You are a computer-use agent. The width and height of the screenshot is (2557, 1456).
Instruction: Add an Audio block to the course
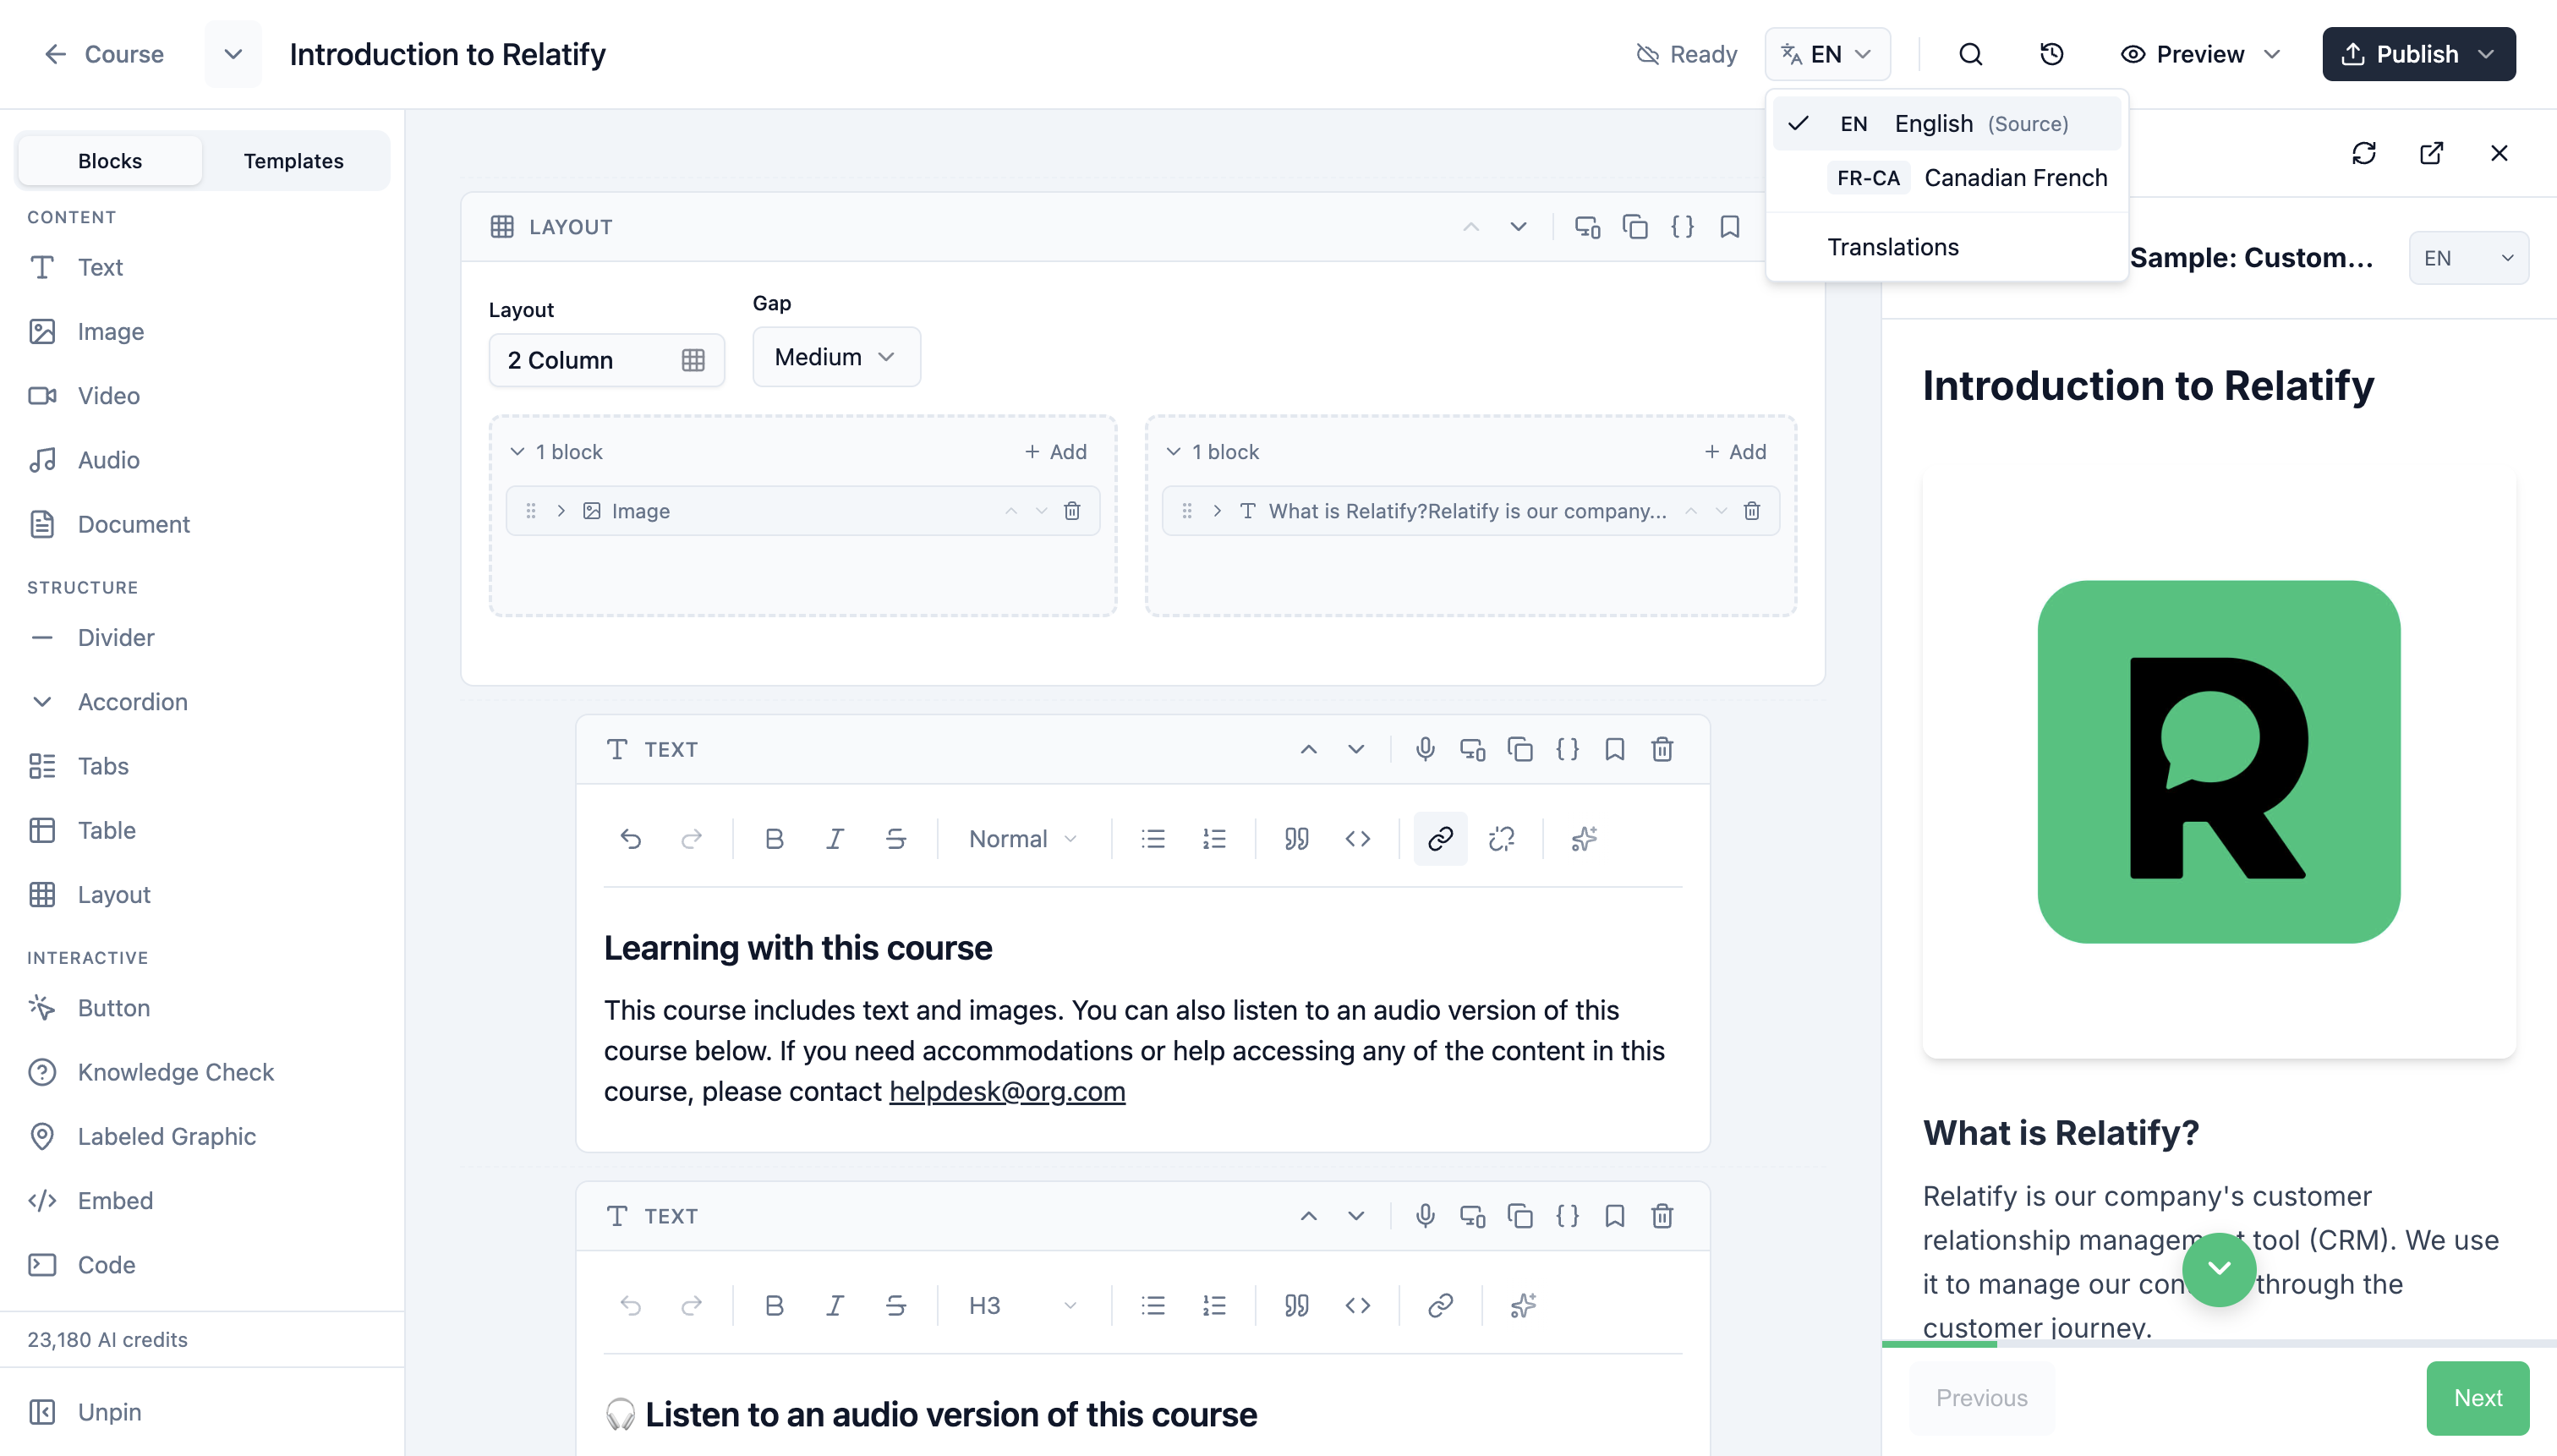coord(108,459)
